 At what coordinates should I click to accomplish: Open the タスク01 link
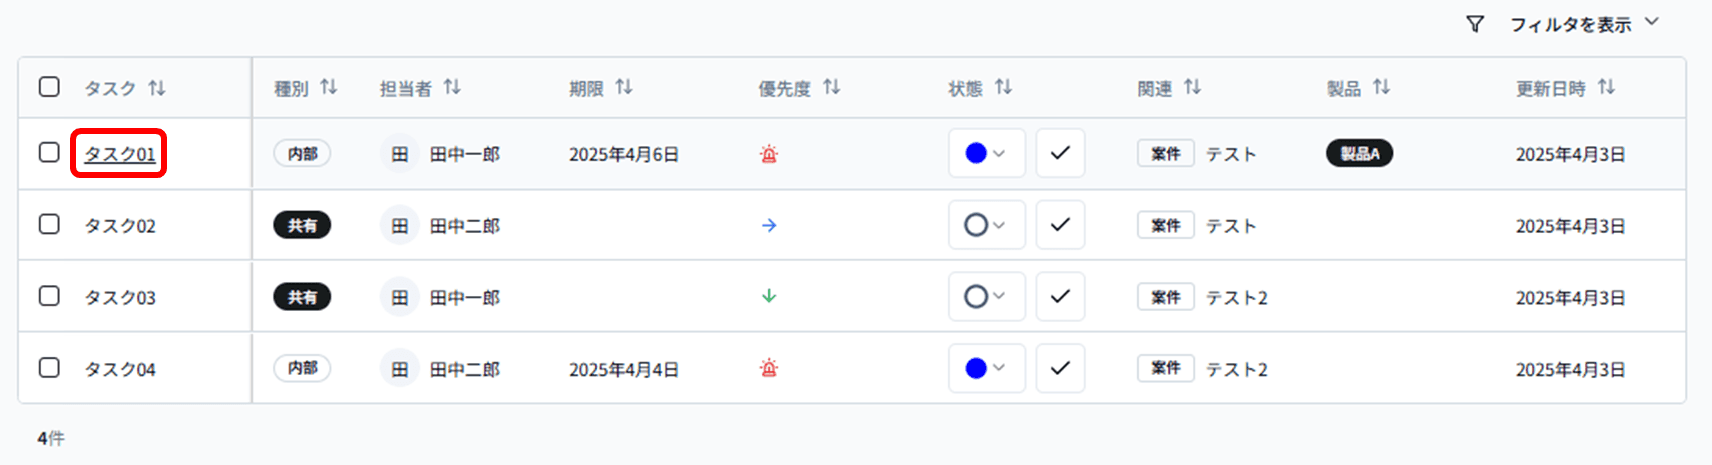tap(120, 154)
